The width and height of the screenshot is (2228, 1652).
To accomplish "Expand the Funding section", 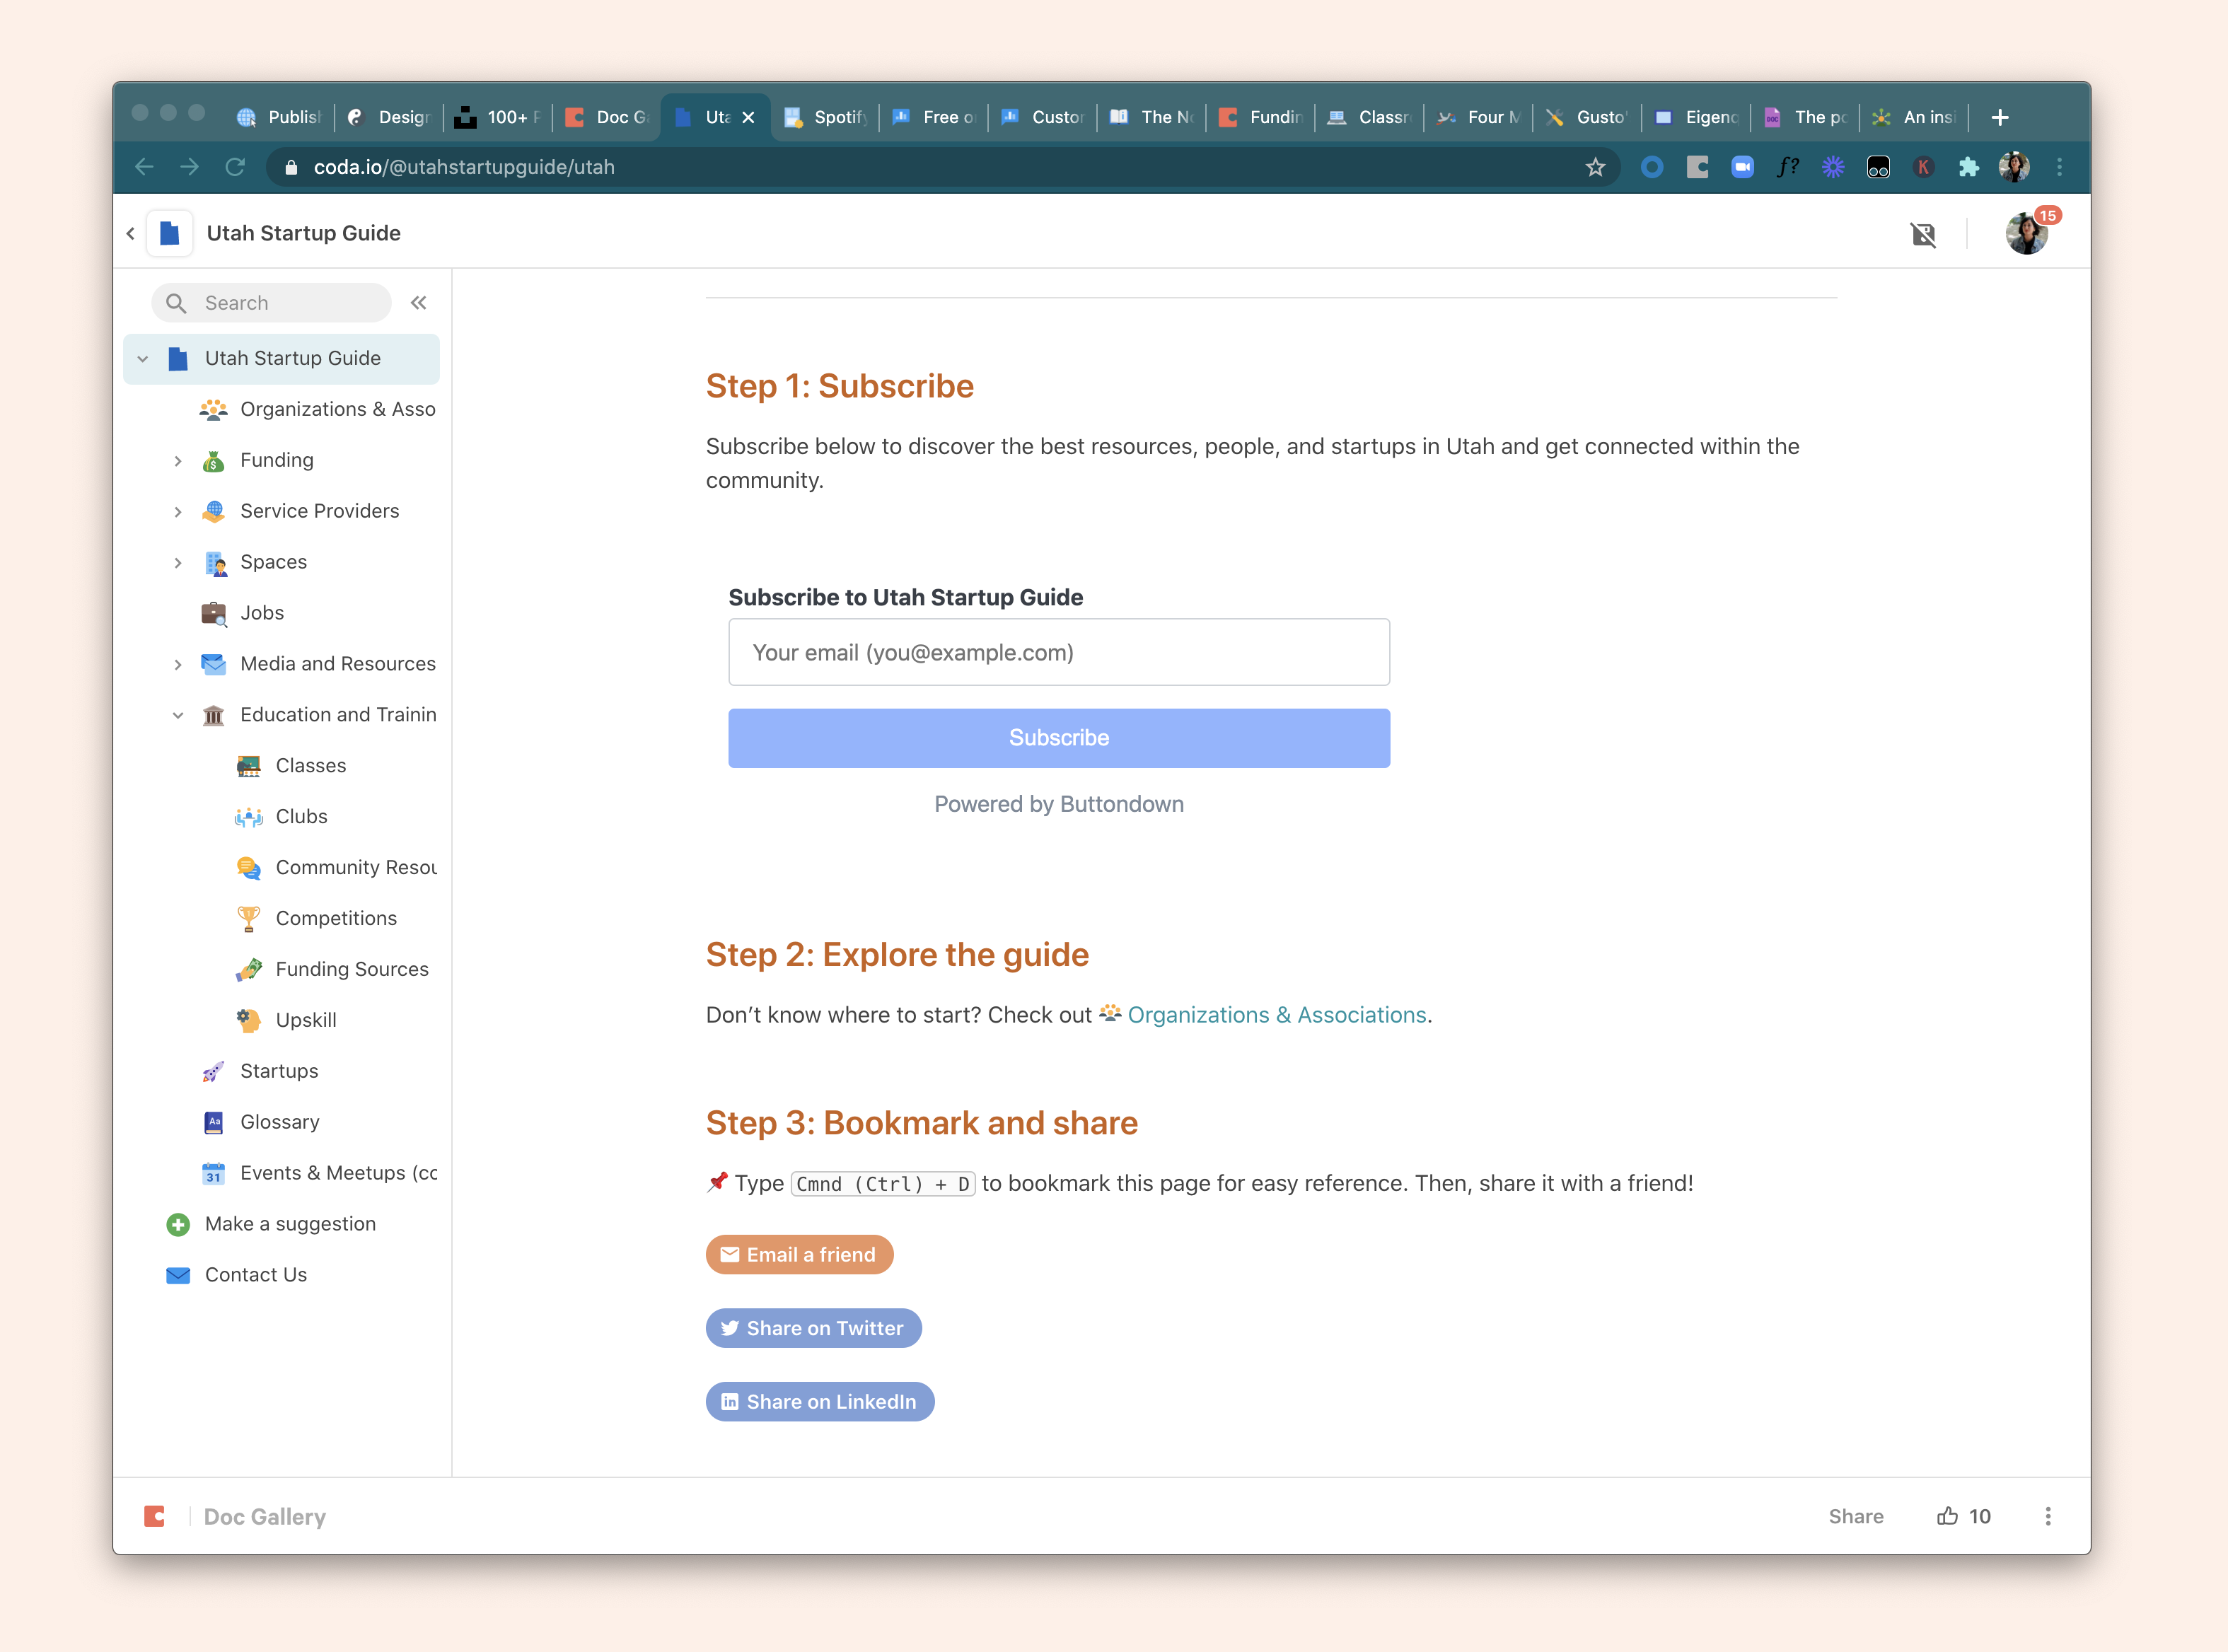I will coord(178,461).
